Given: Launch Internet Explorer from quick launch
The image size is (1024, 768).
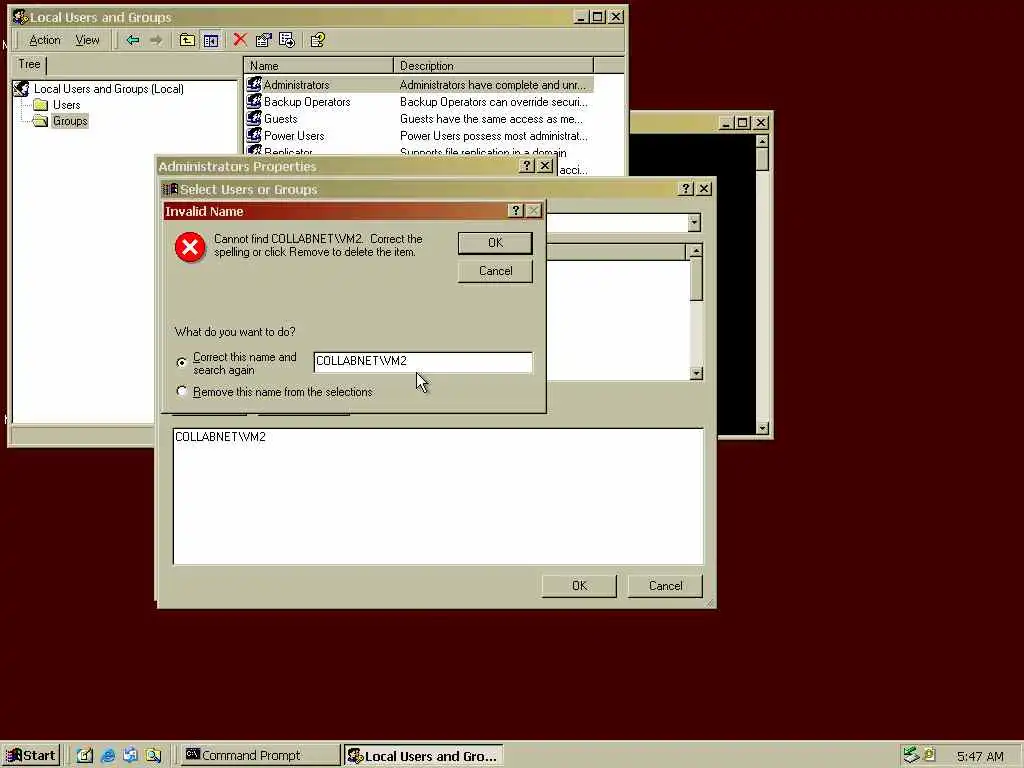Looking at the screenshot, I should click(108, 756).
